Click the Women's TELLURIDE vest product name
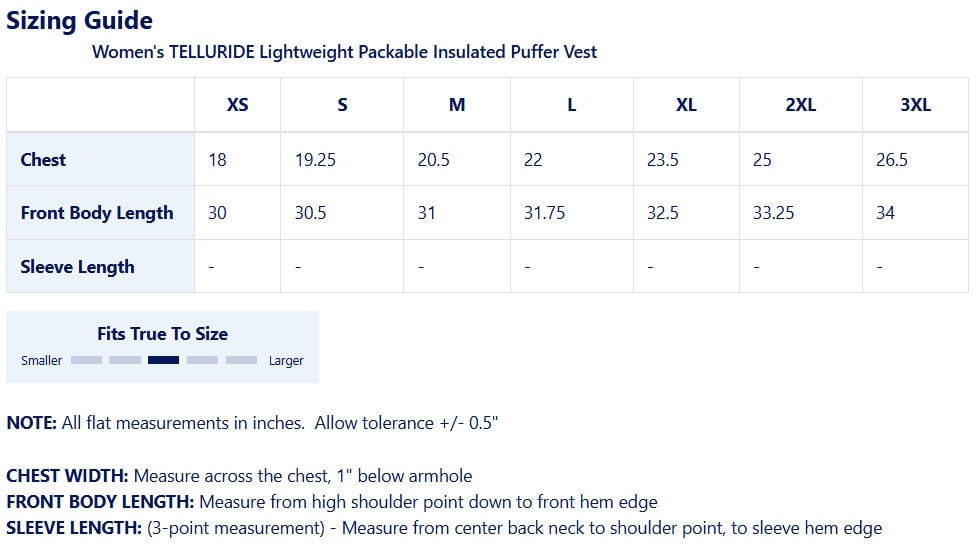This screenshot has width=973, height=544. tap(344, 52)
